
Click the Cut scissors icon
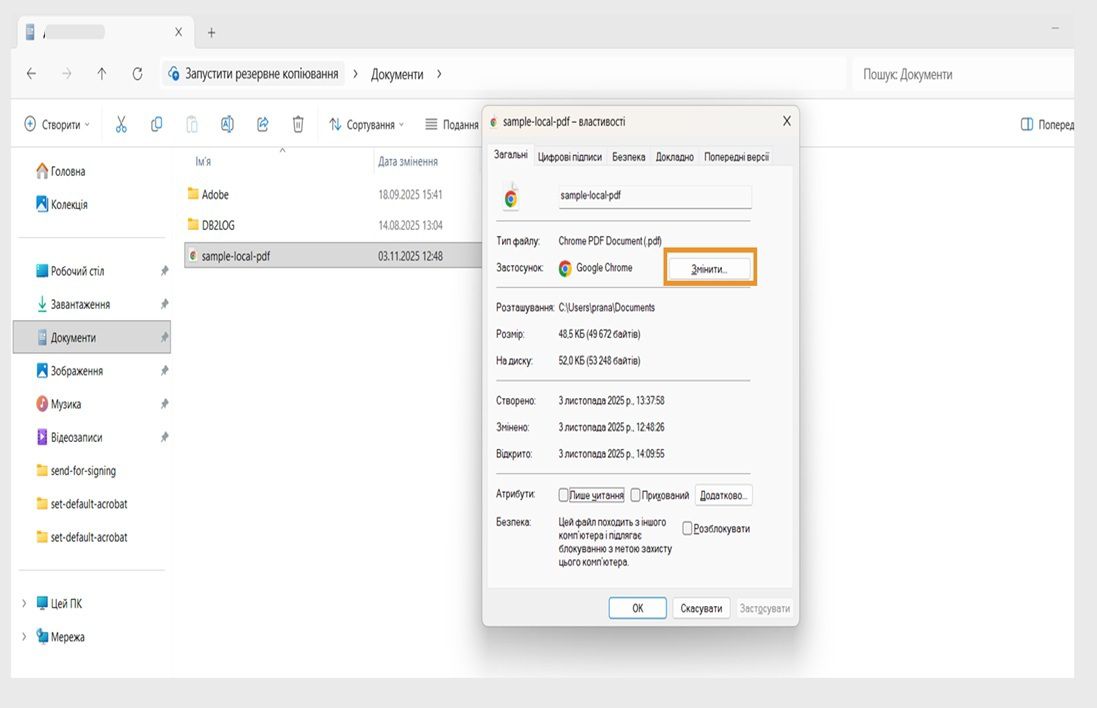121,125
